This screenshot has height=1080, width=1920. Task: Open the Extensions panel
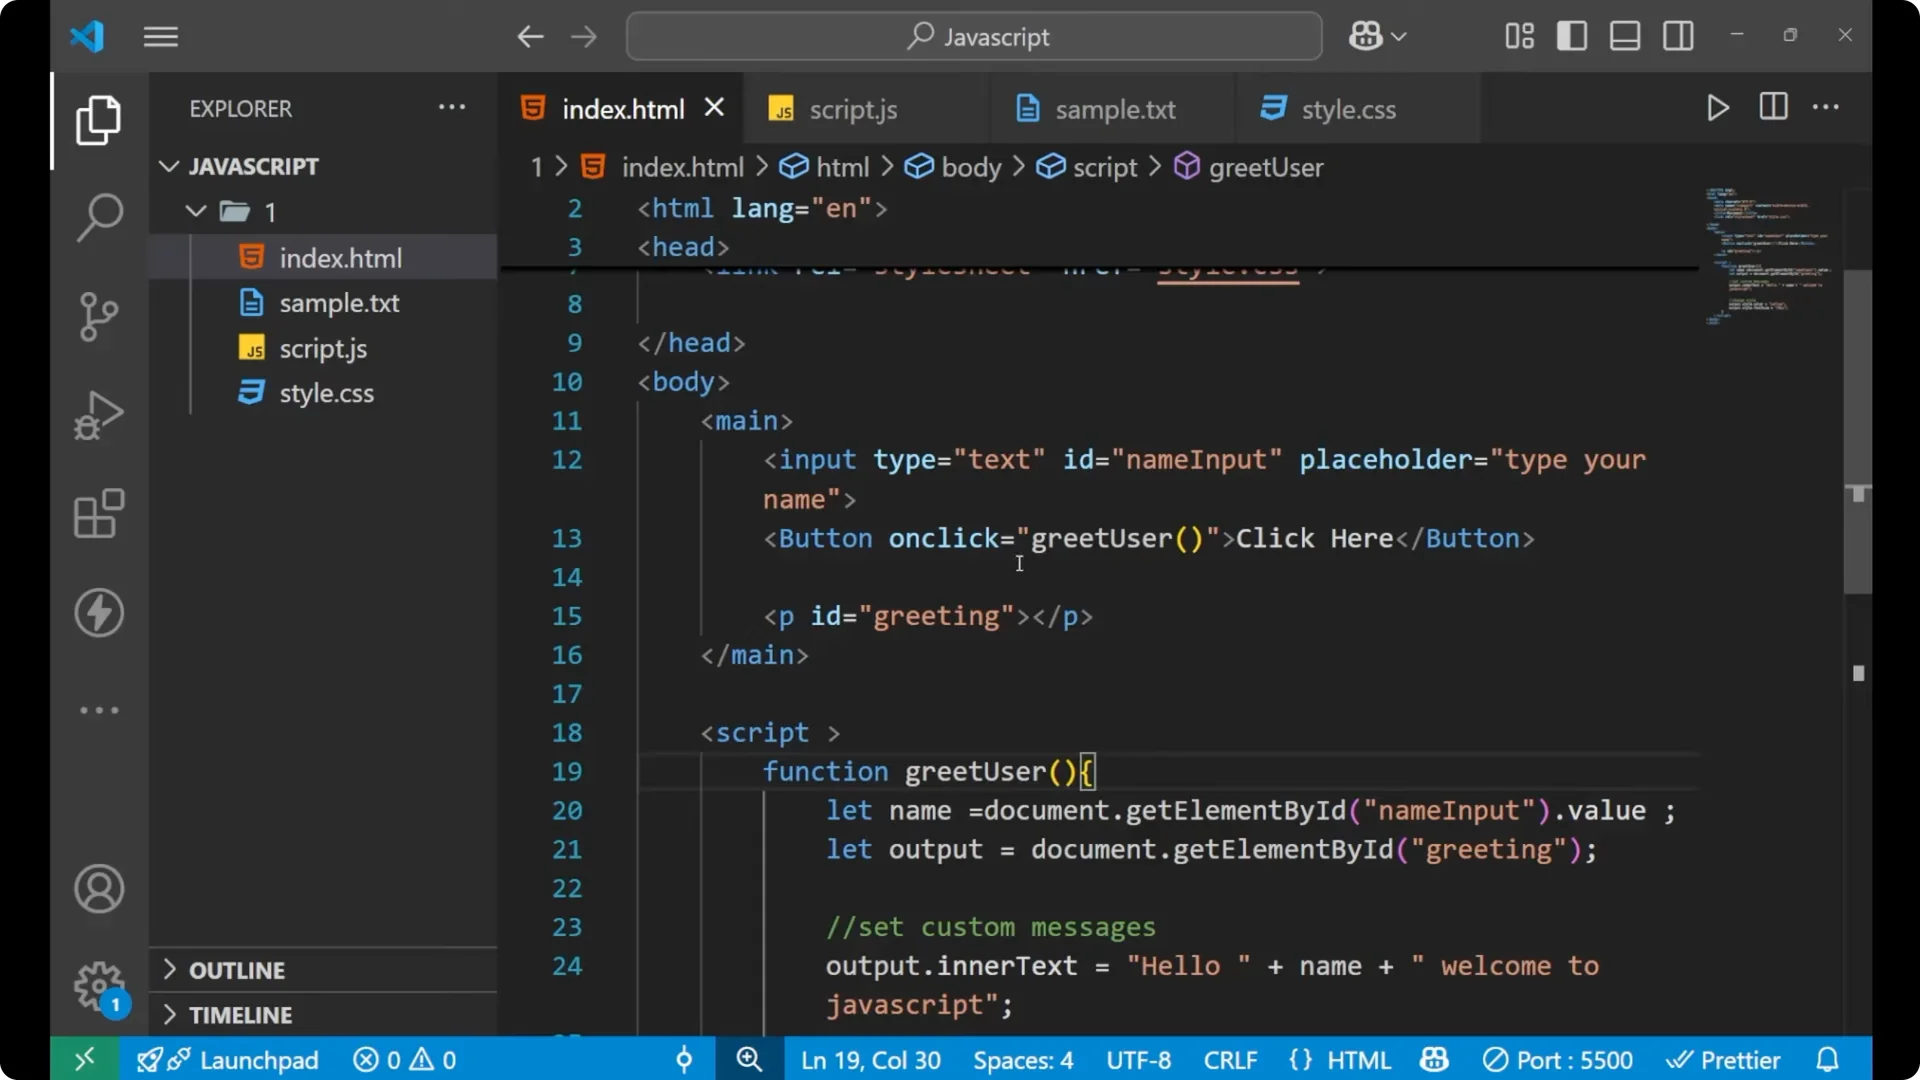(98, 514)
